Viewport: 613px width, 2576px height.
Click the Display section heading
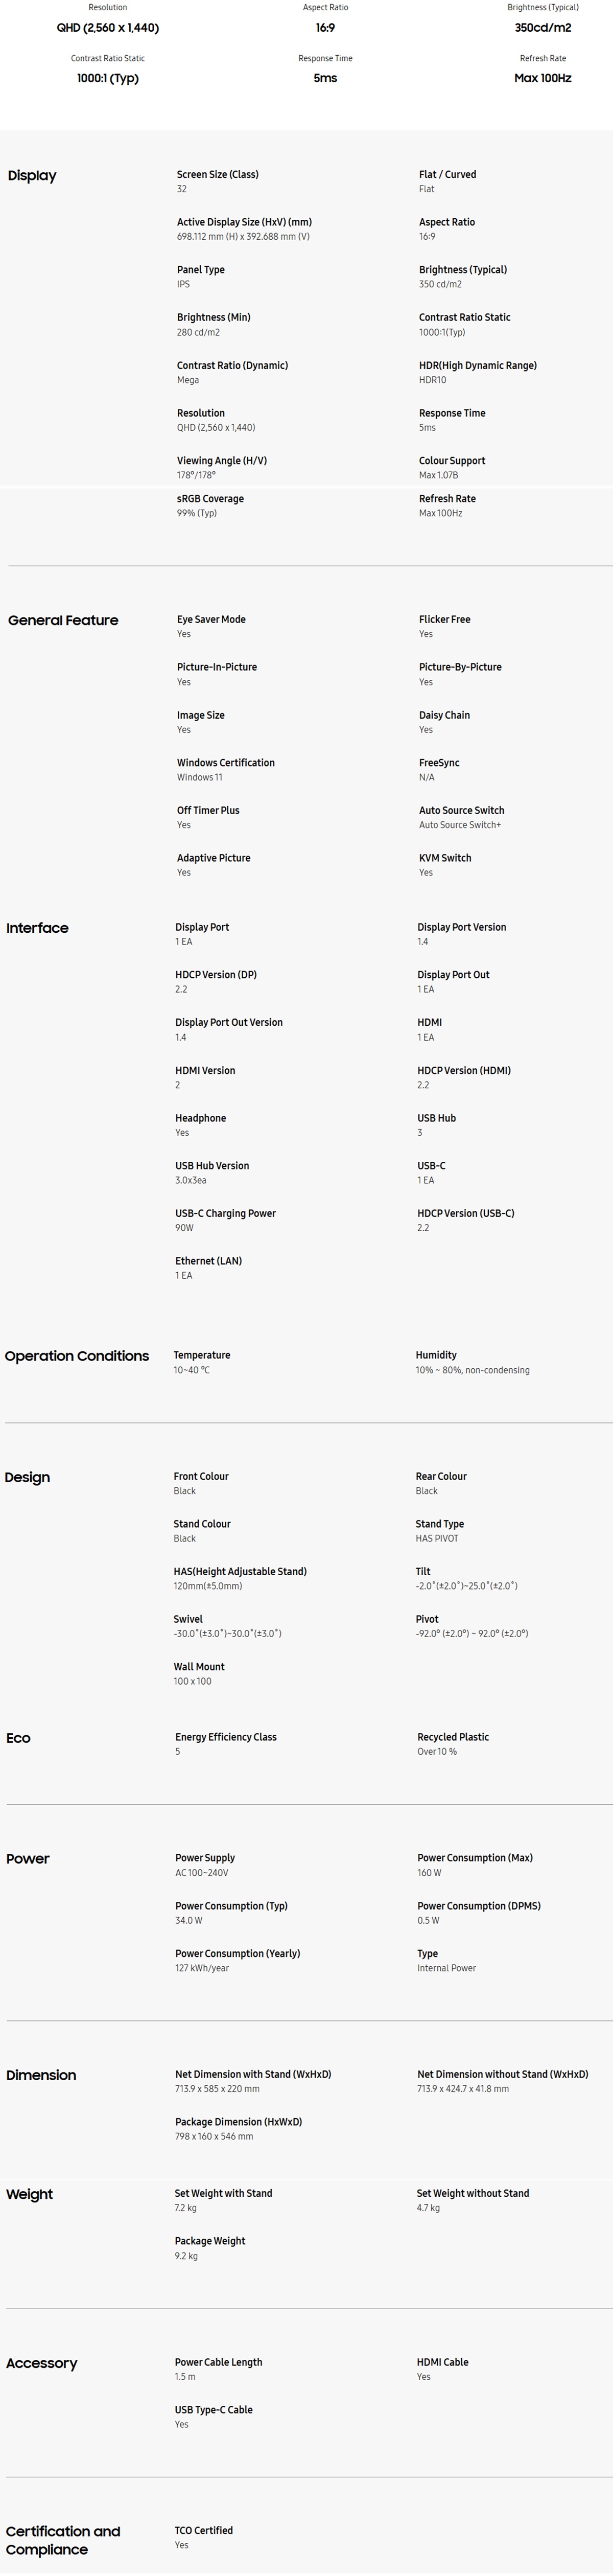coord(32,176)
